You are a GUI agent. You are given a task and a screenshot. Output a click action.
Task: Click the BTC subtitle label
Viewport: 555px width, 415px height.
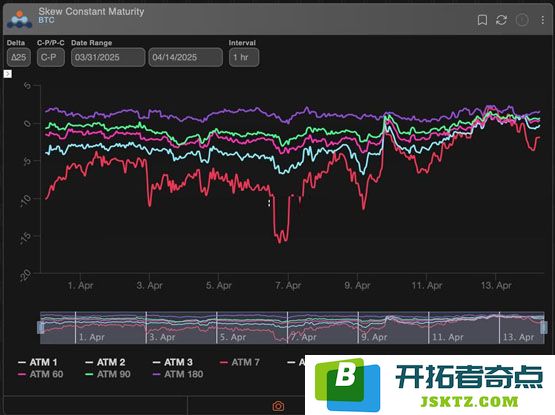click(46, 20)
